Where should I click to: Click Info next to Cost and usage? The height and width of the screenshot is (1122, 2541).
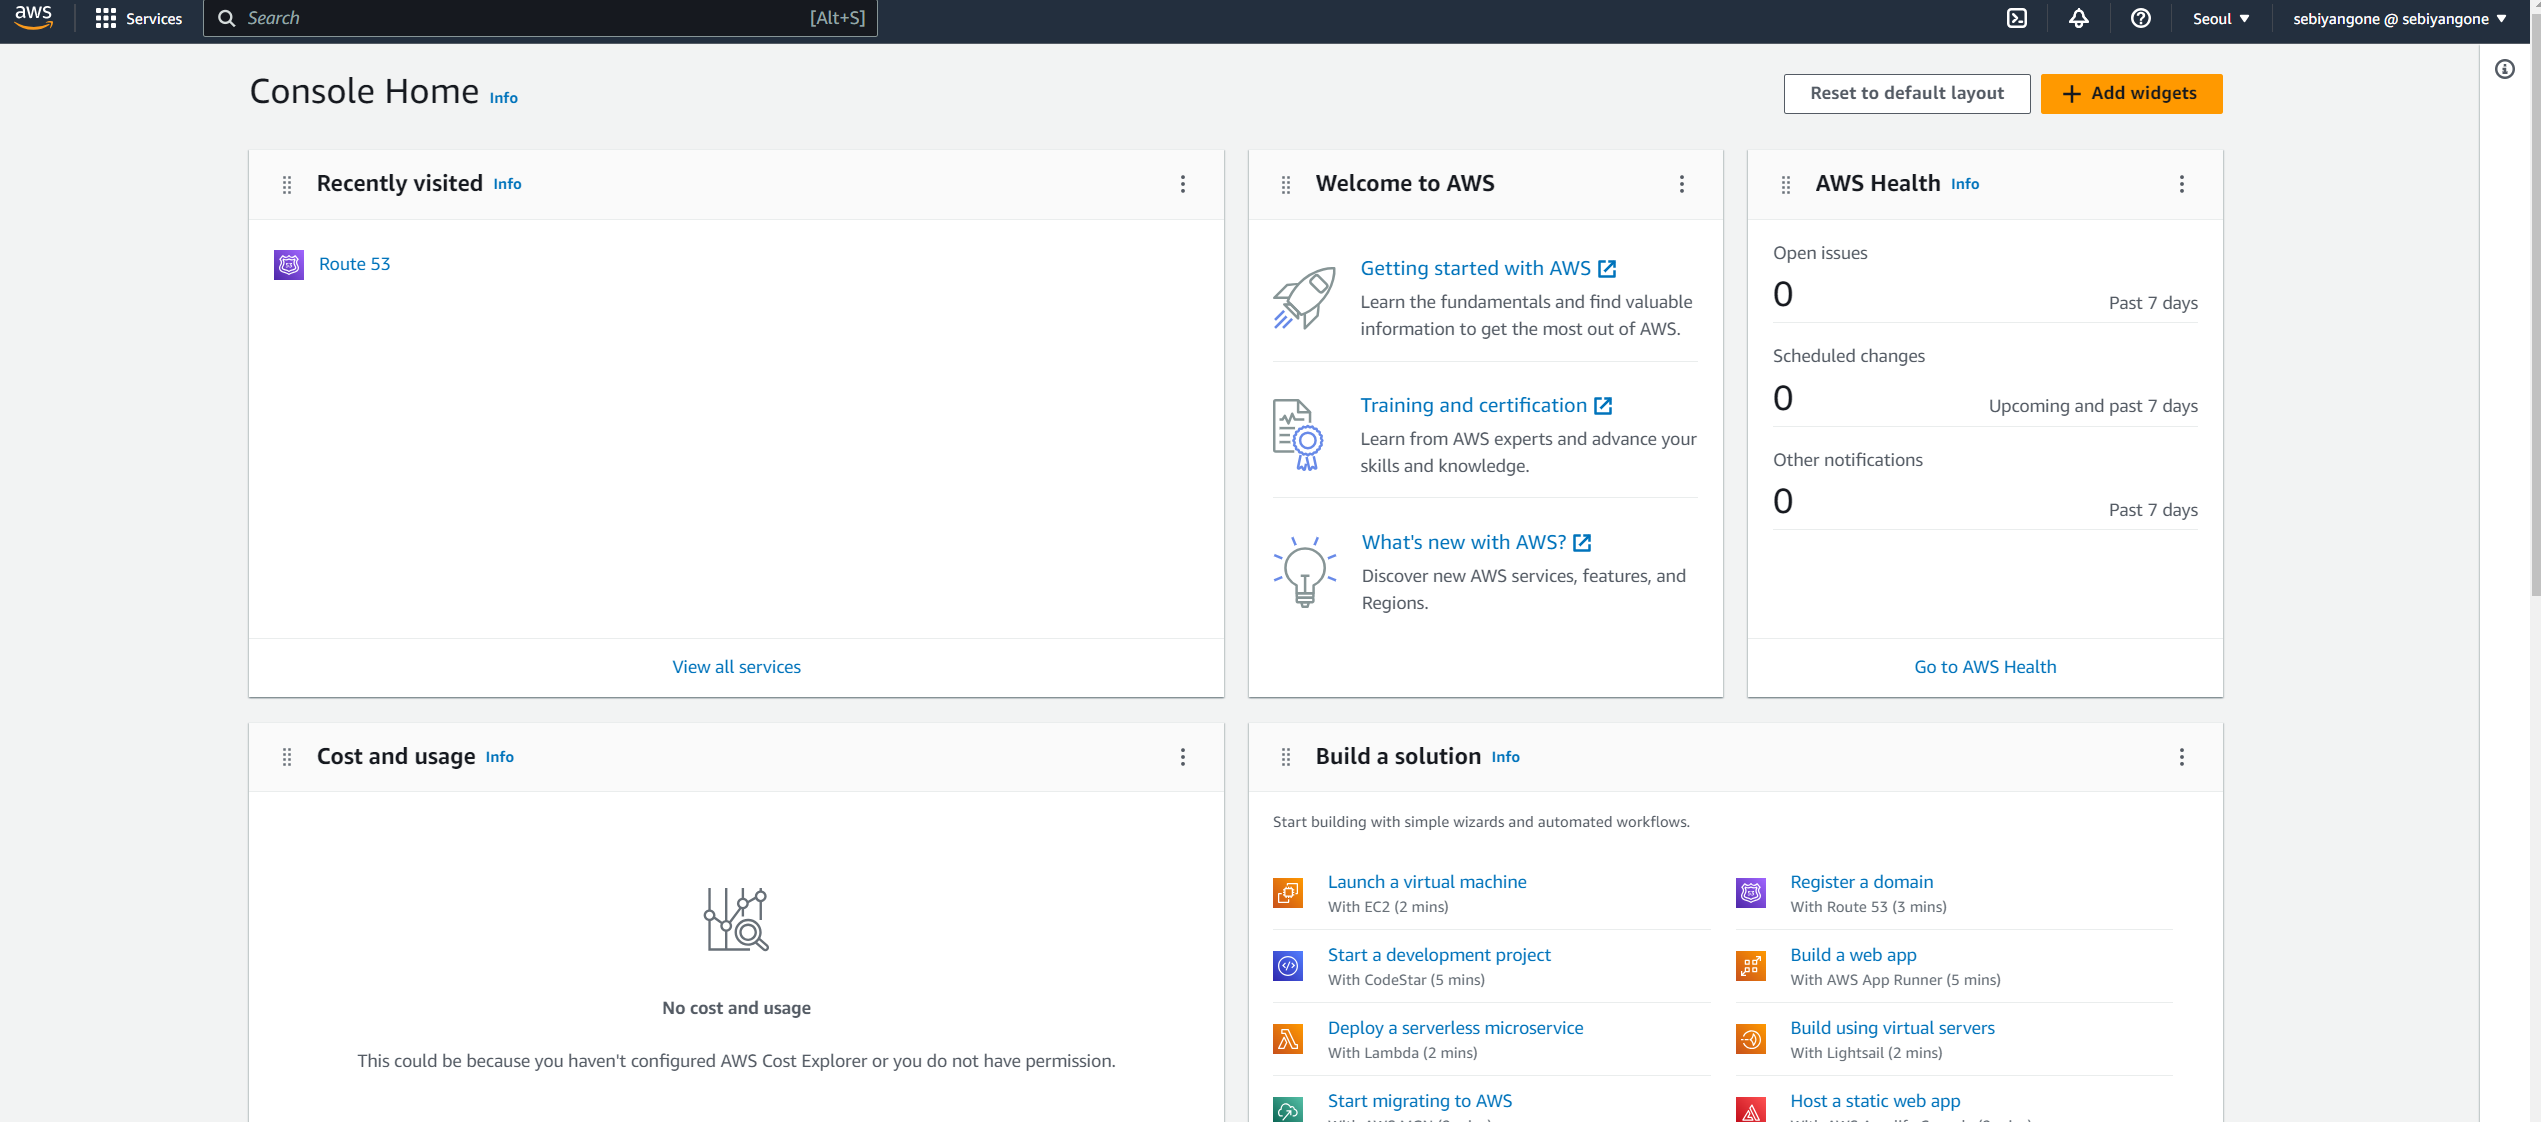click(x=499, y=757)
